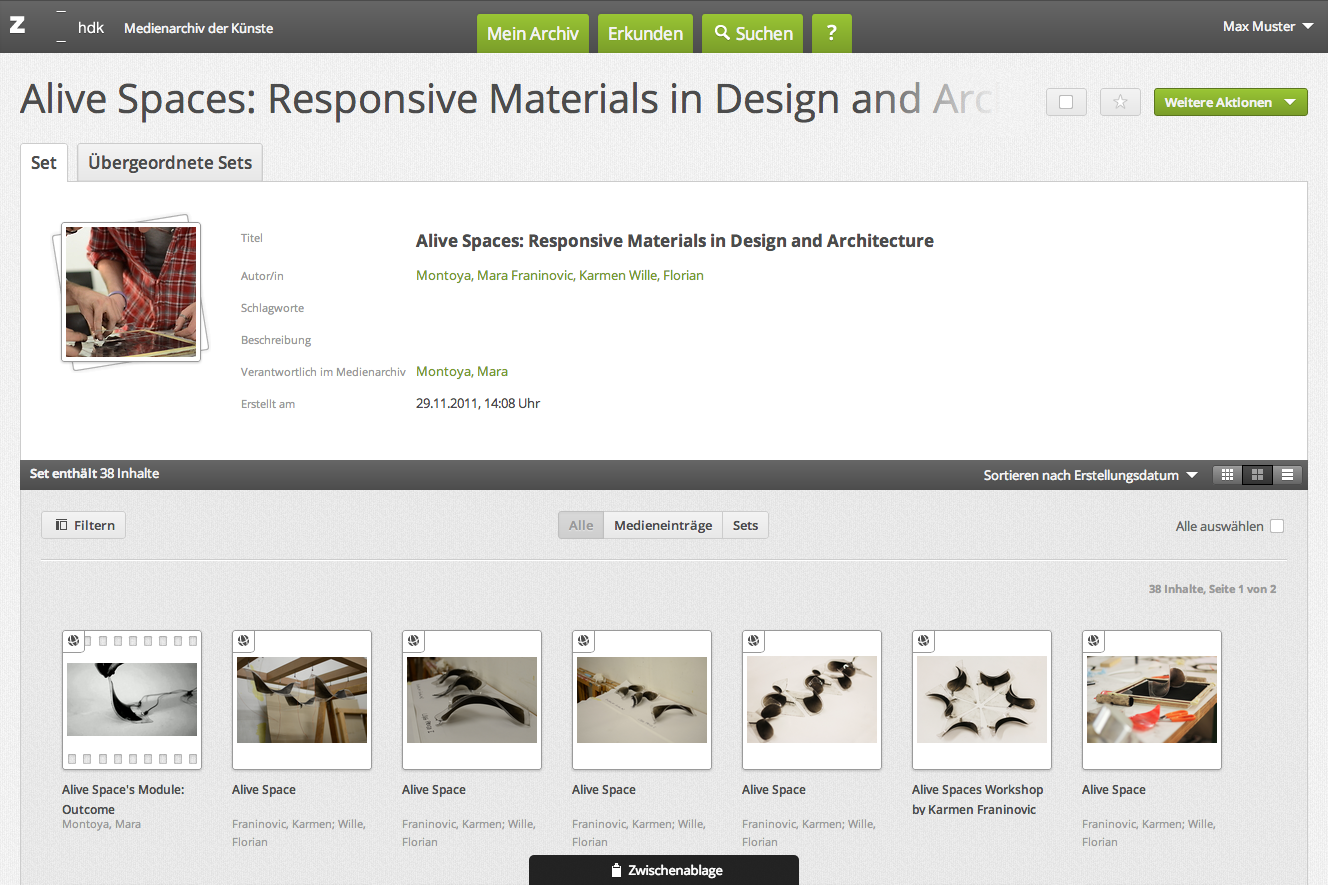This screenshot has height=885, width=1328.
Task: Mark this set as favorite with star
Action: point(1120,102)
